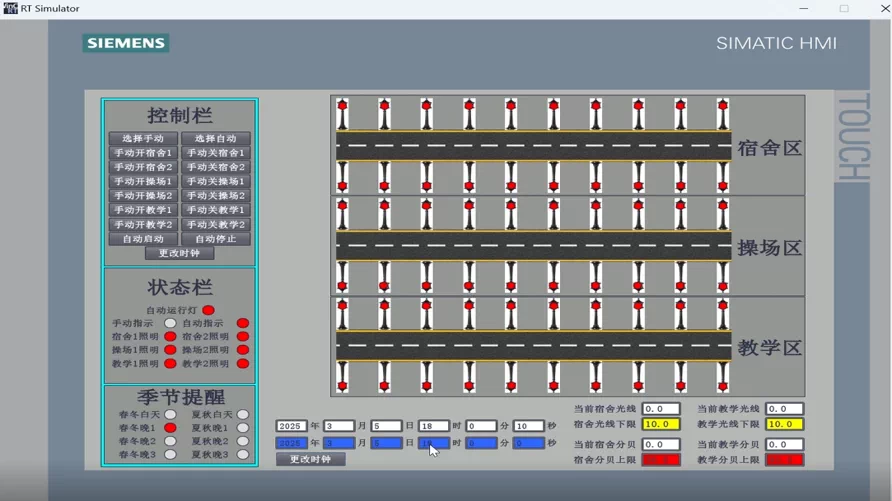Turn on playground lights via 手动开操场1
892x501 pixels.
143,181
